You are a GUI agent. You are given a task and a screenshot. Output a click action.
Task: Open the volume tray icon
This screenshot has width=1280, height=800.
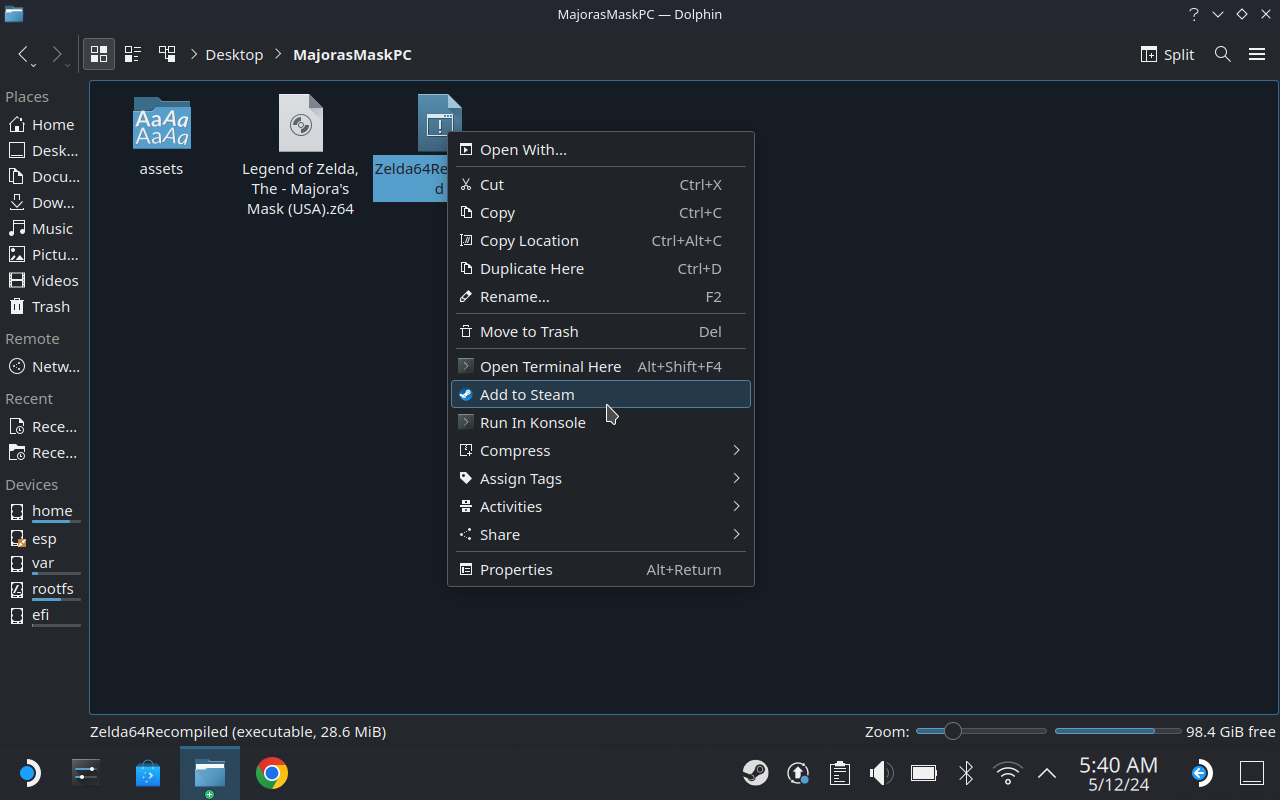coord(881,773)
